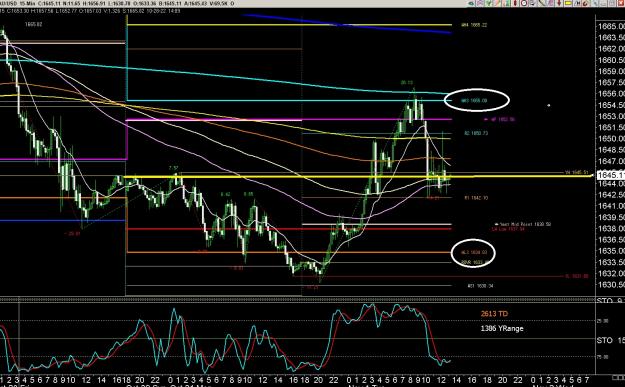The height and width of the screenshot is (387, 625).
Task: Click the 1641.00 price on right axis
Action: tap(611, 206)
